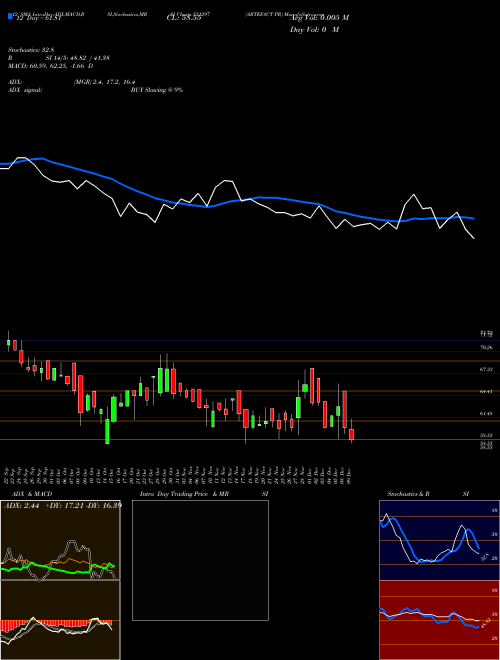The width and height of the screenshot is (500, 660).
Task: Select the Avg Vol: 0.005 M text
Action: 319,18
